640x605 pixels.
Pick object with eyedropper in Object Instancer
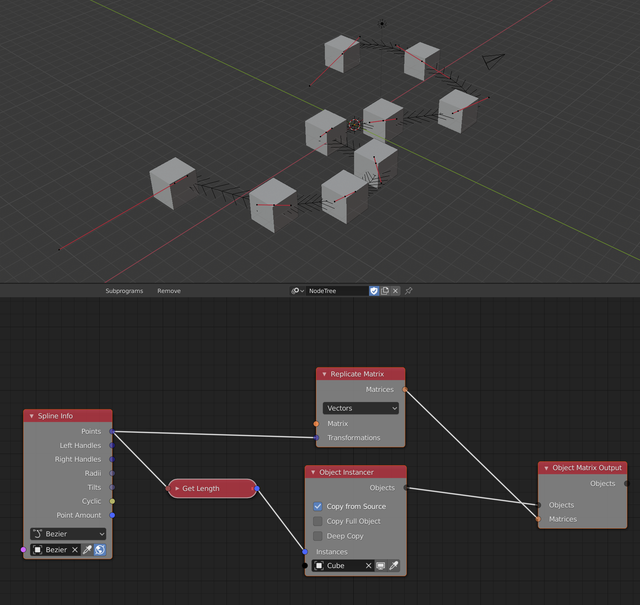pos(393,565)
